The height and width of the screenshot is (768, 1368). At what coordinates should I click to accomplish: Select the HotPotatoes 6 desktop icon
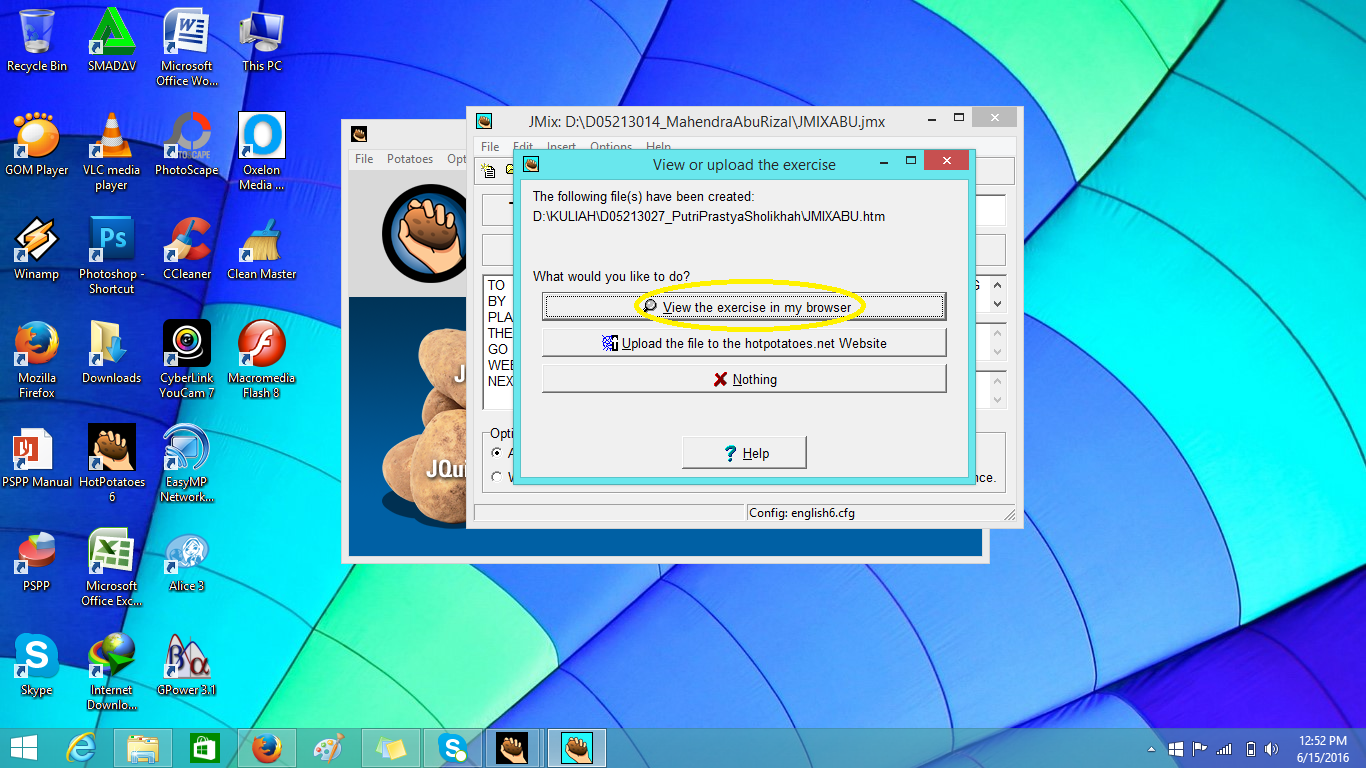click(x=111, y=464)
